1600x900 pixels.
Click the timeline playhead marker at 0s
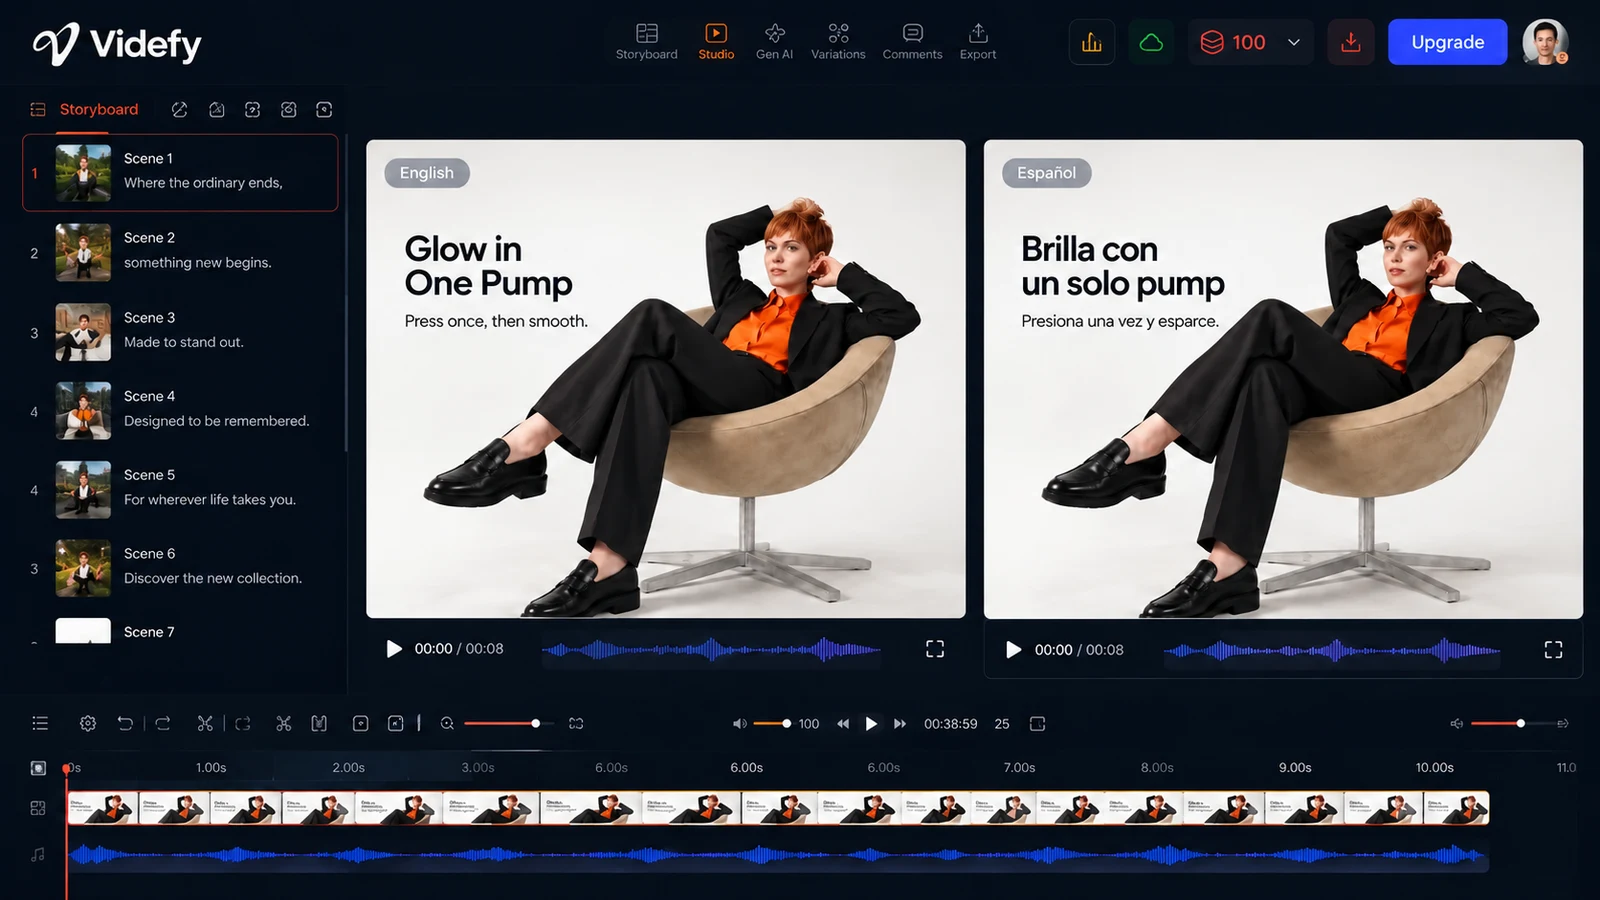click(x=66, y=768)
